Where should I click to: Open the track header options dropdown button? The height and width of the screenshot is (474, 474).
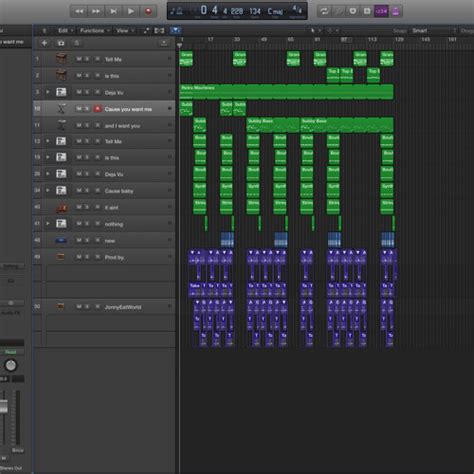(164, 43)
